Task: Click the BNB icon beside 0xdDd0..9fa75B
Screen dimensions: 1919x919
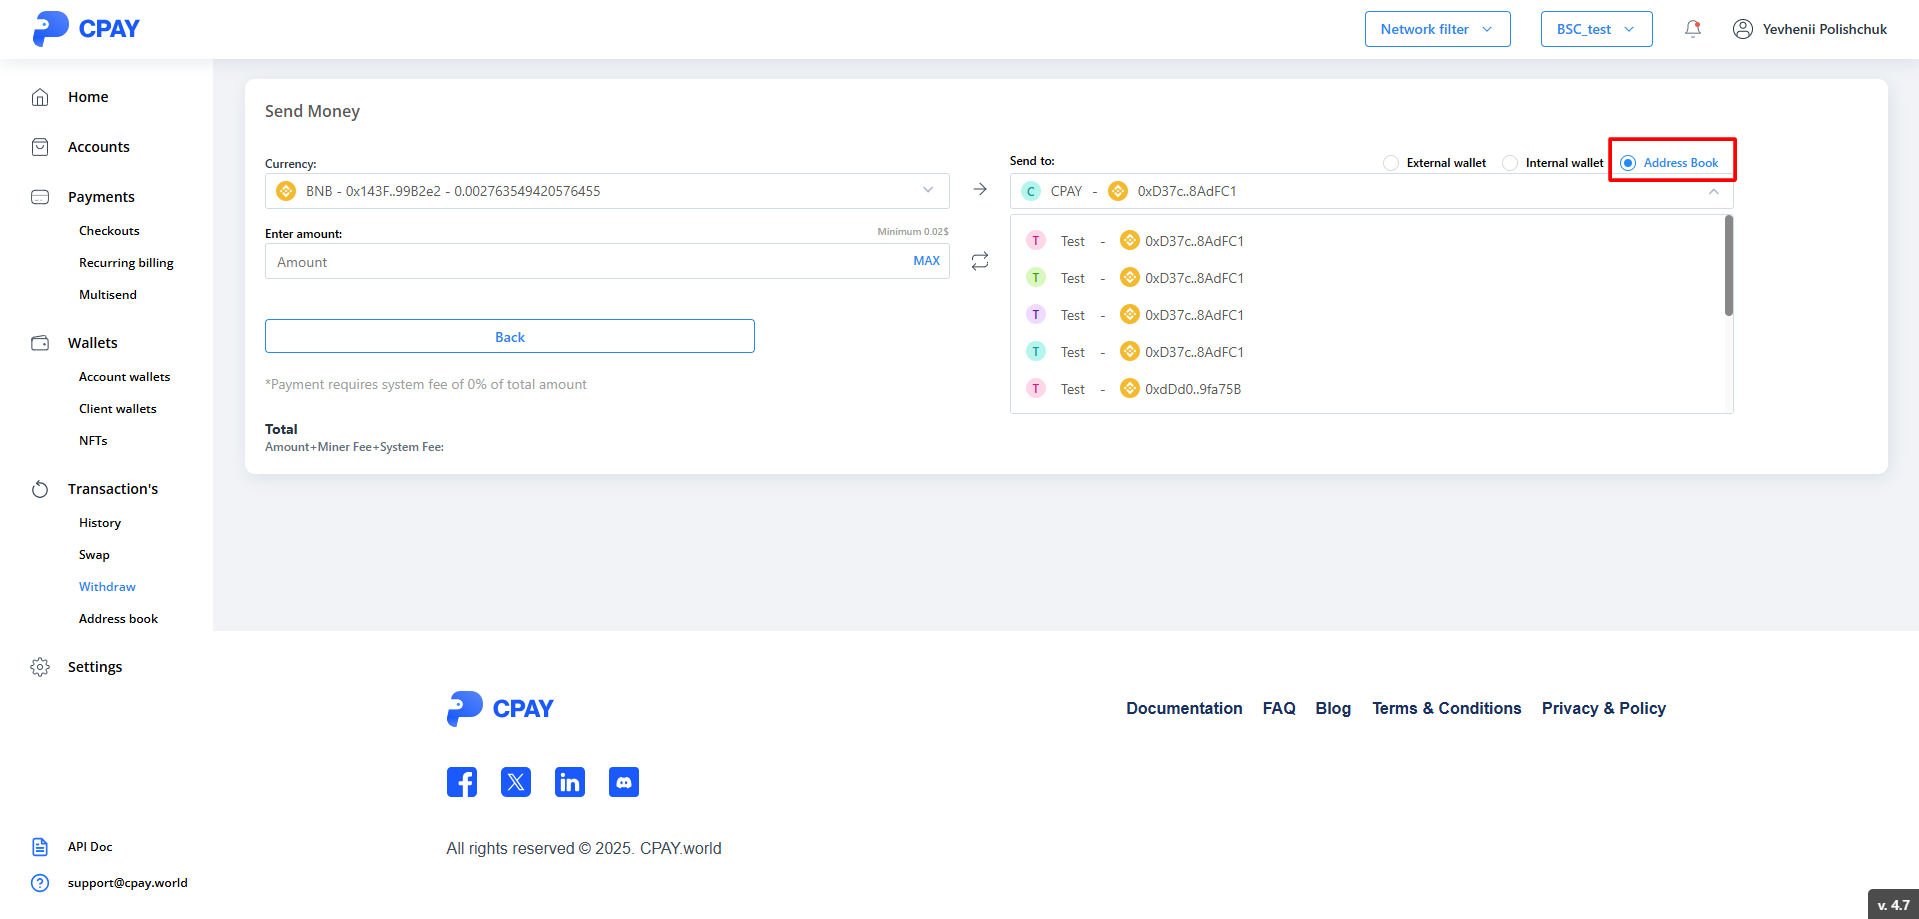Action: point(1130,388)
